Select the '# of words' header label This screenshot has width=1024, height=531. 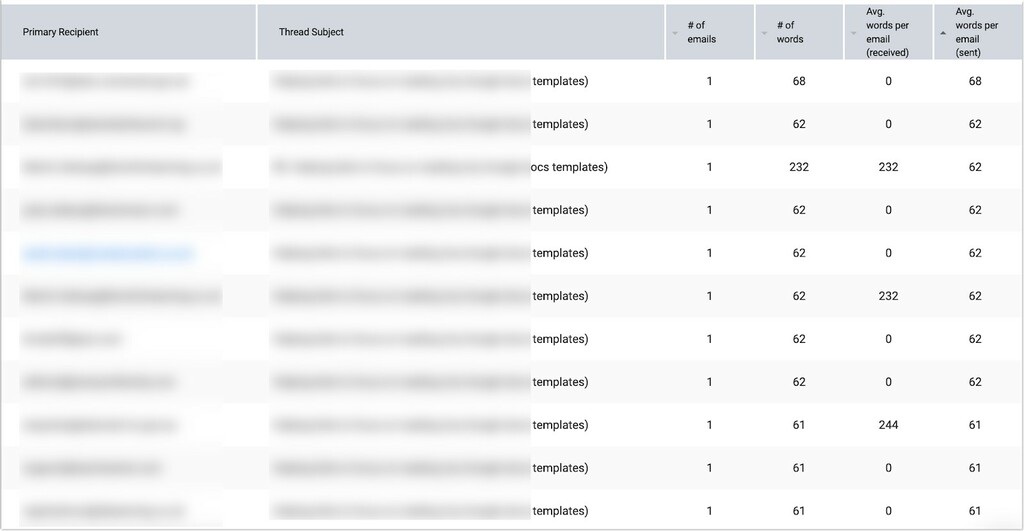click(790, 32)
